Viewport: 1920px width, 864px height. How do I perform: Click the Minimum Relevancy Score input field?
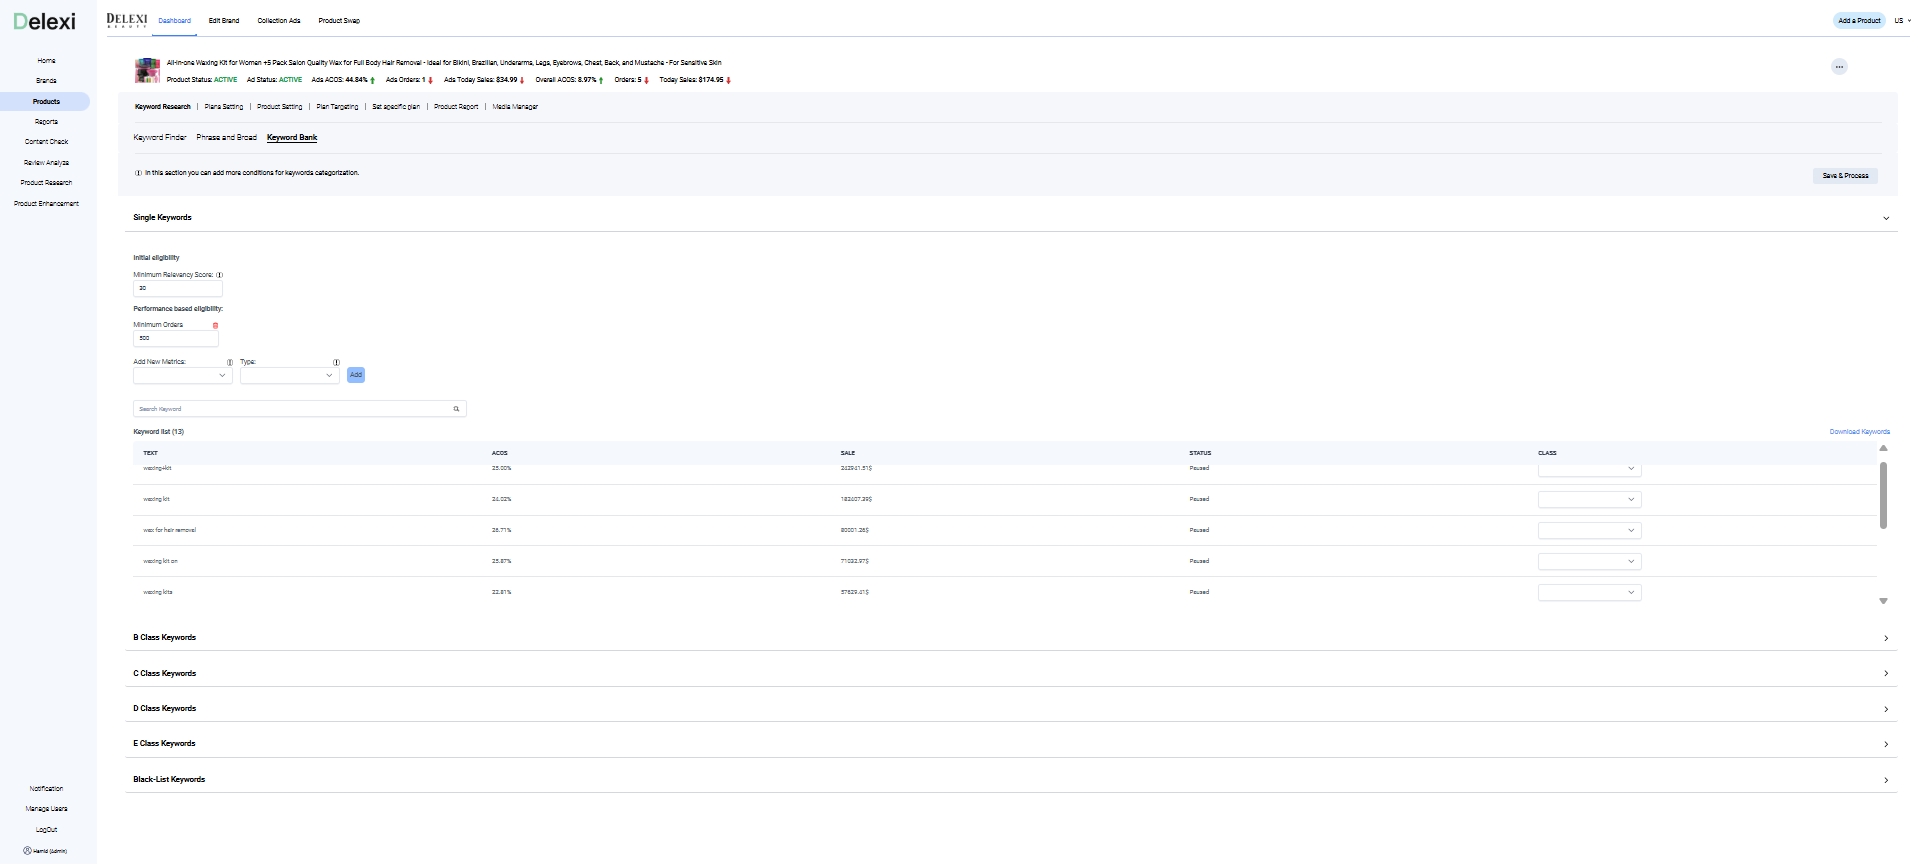click(x=177, y=288)
